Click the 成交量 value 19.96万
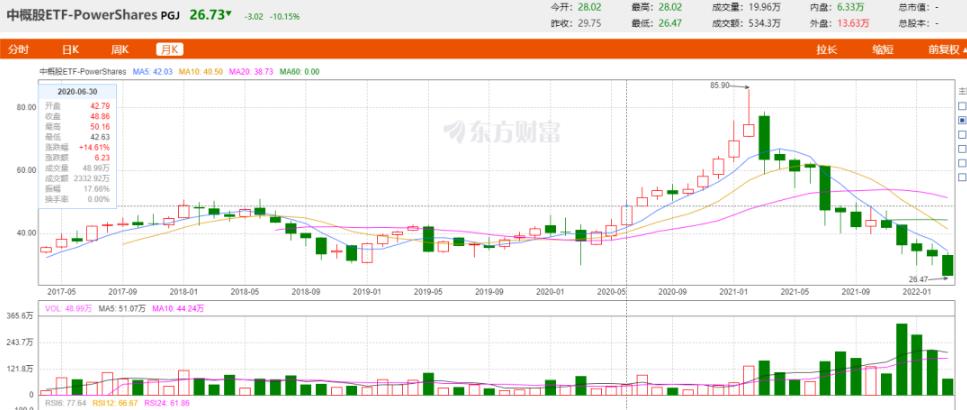Screen dimensions: 967x410 (x=764, y=7)
